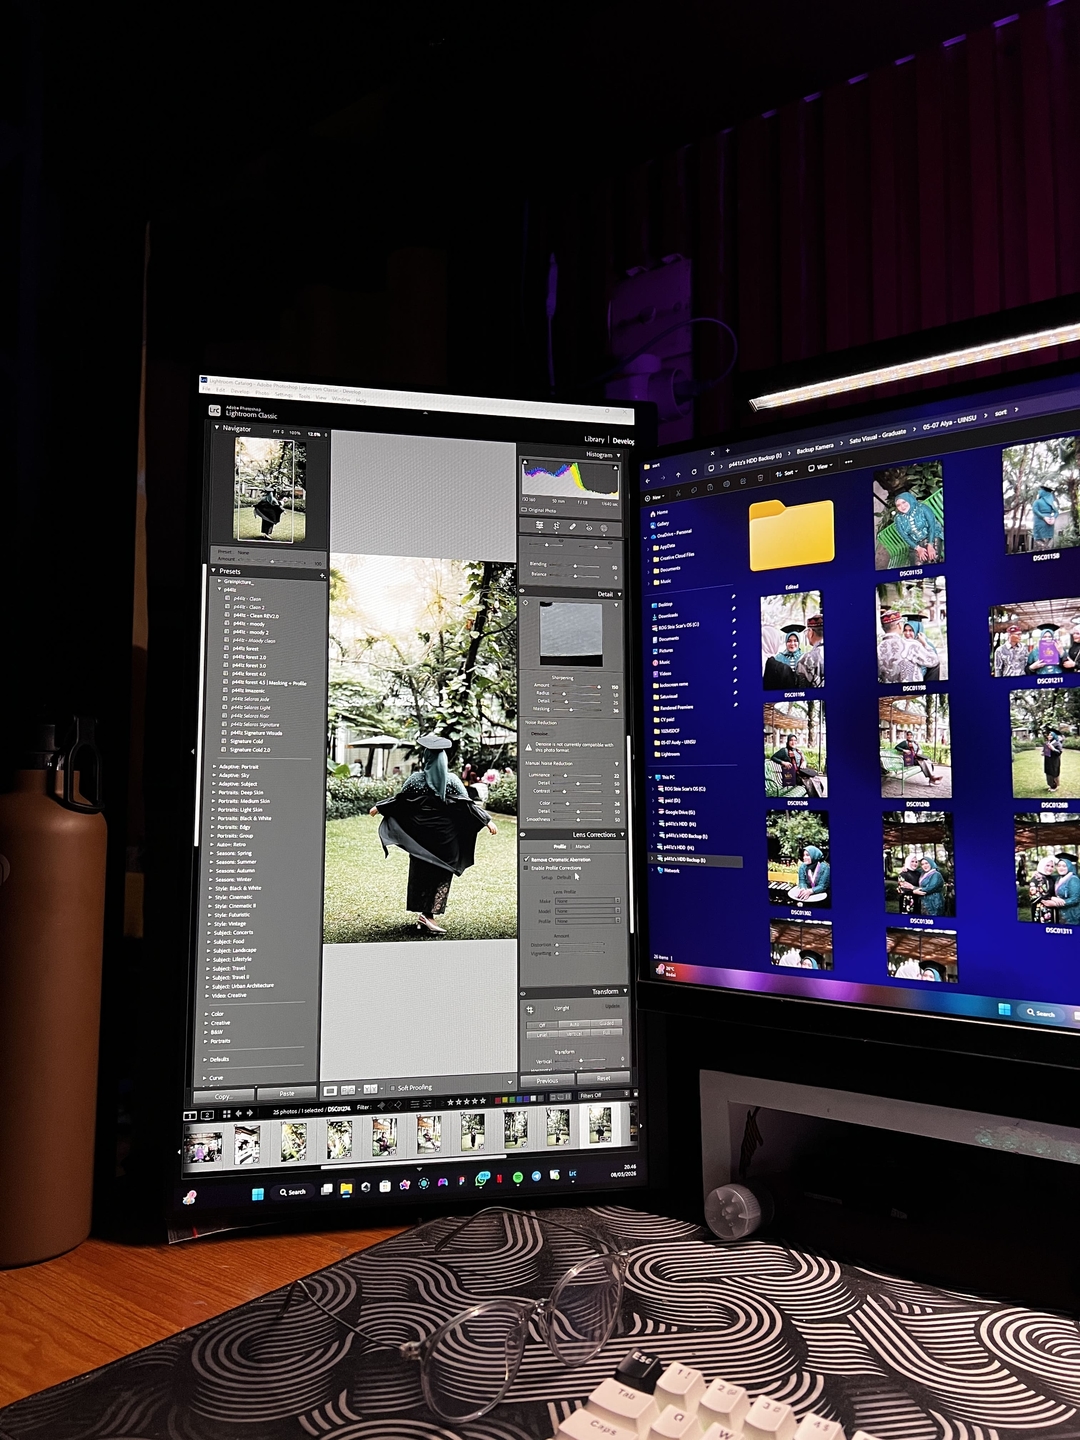This screenshot has width=1080, height=1440.
Task: Collapse the Navigator panel triangle
Action: click(216, 427)
